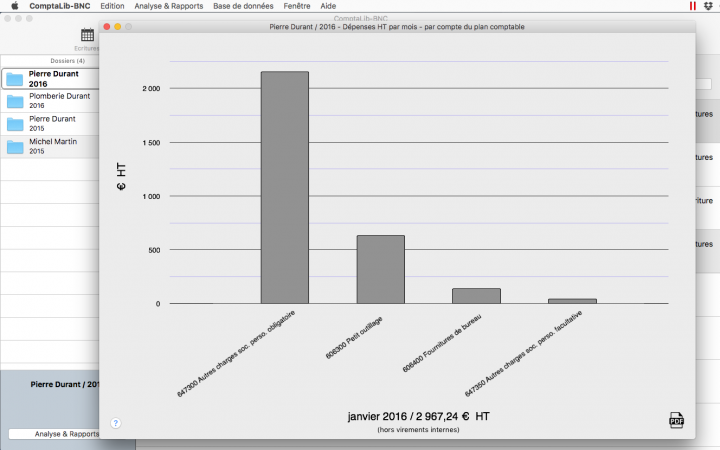This screenshot has height=450, width=720.
Task: Click the € HT axis title
Action: [121, 176]
